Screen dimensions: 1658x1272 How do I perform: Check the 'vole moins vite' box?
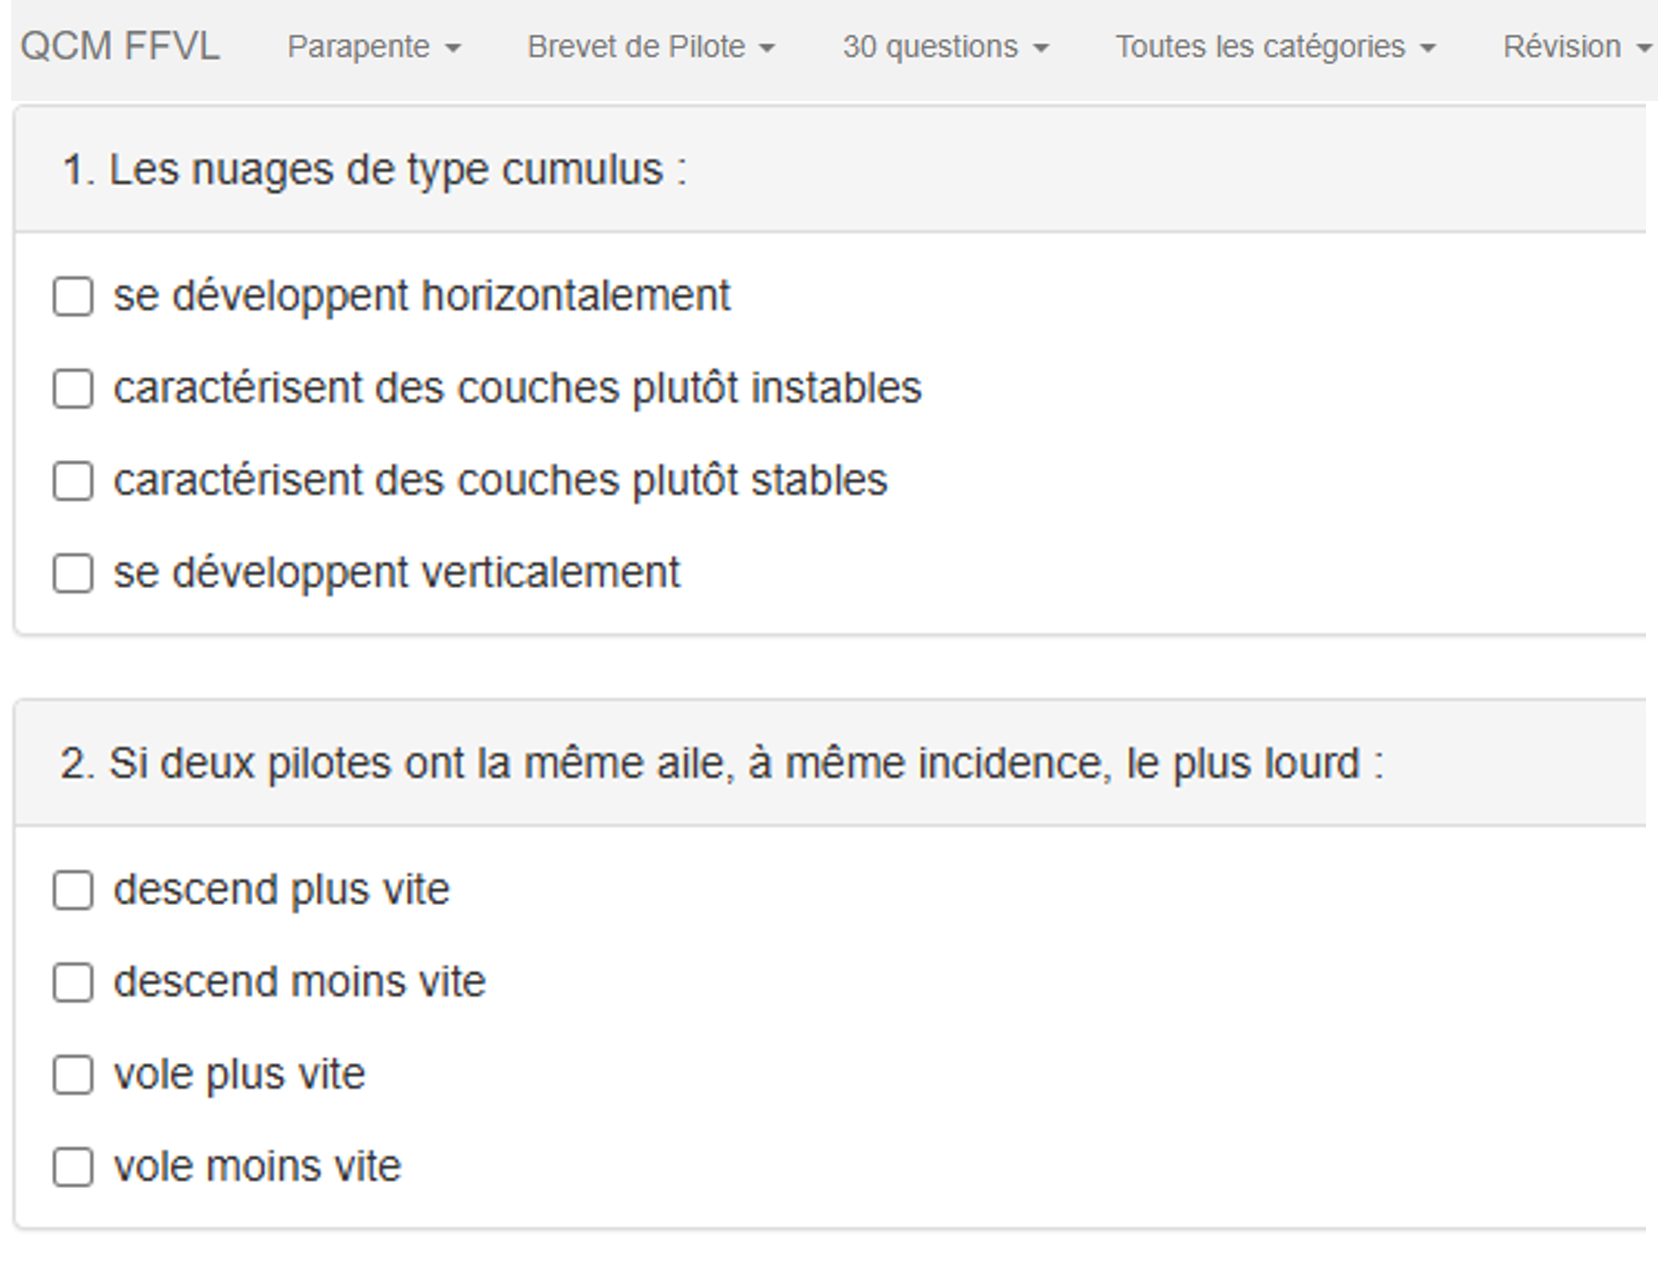pyautogui.click(x=73, y=1167)
